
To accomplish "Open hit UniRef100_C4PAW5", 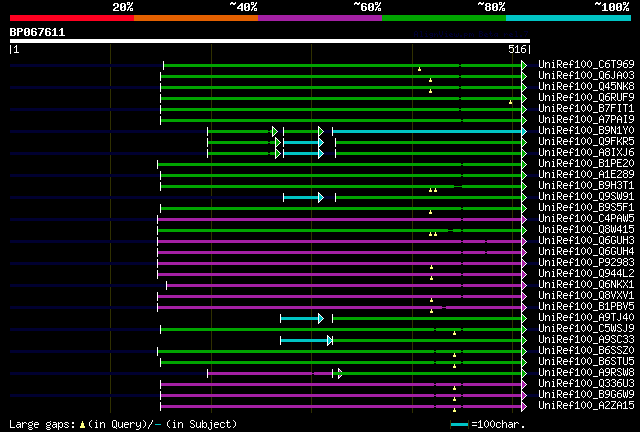I will point(586,218).
